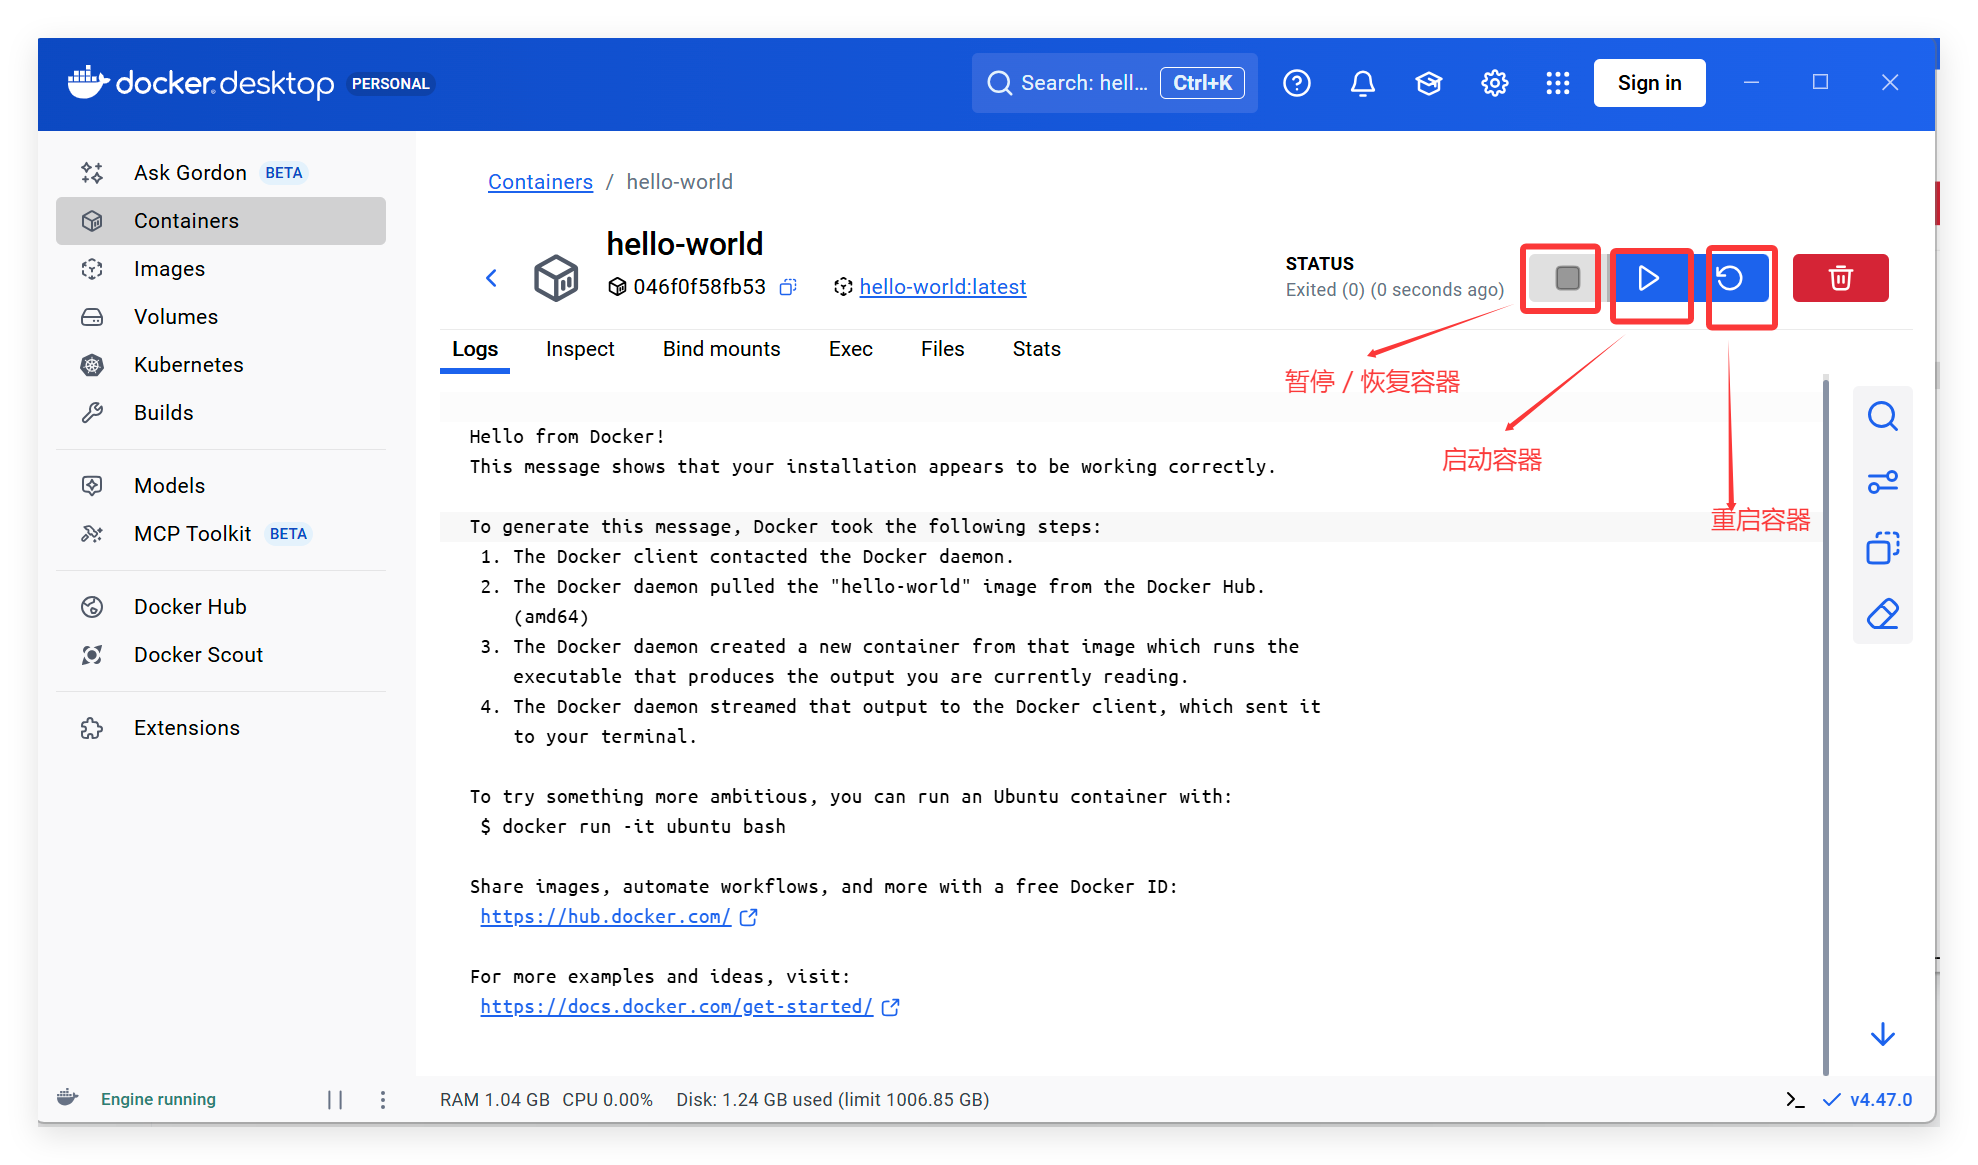Click the Sign in button
The image size is (1978, 1165).
coord(1648,83)
